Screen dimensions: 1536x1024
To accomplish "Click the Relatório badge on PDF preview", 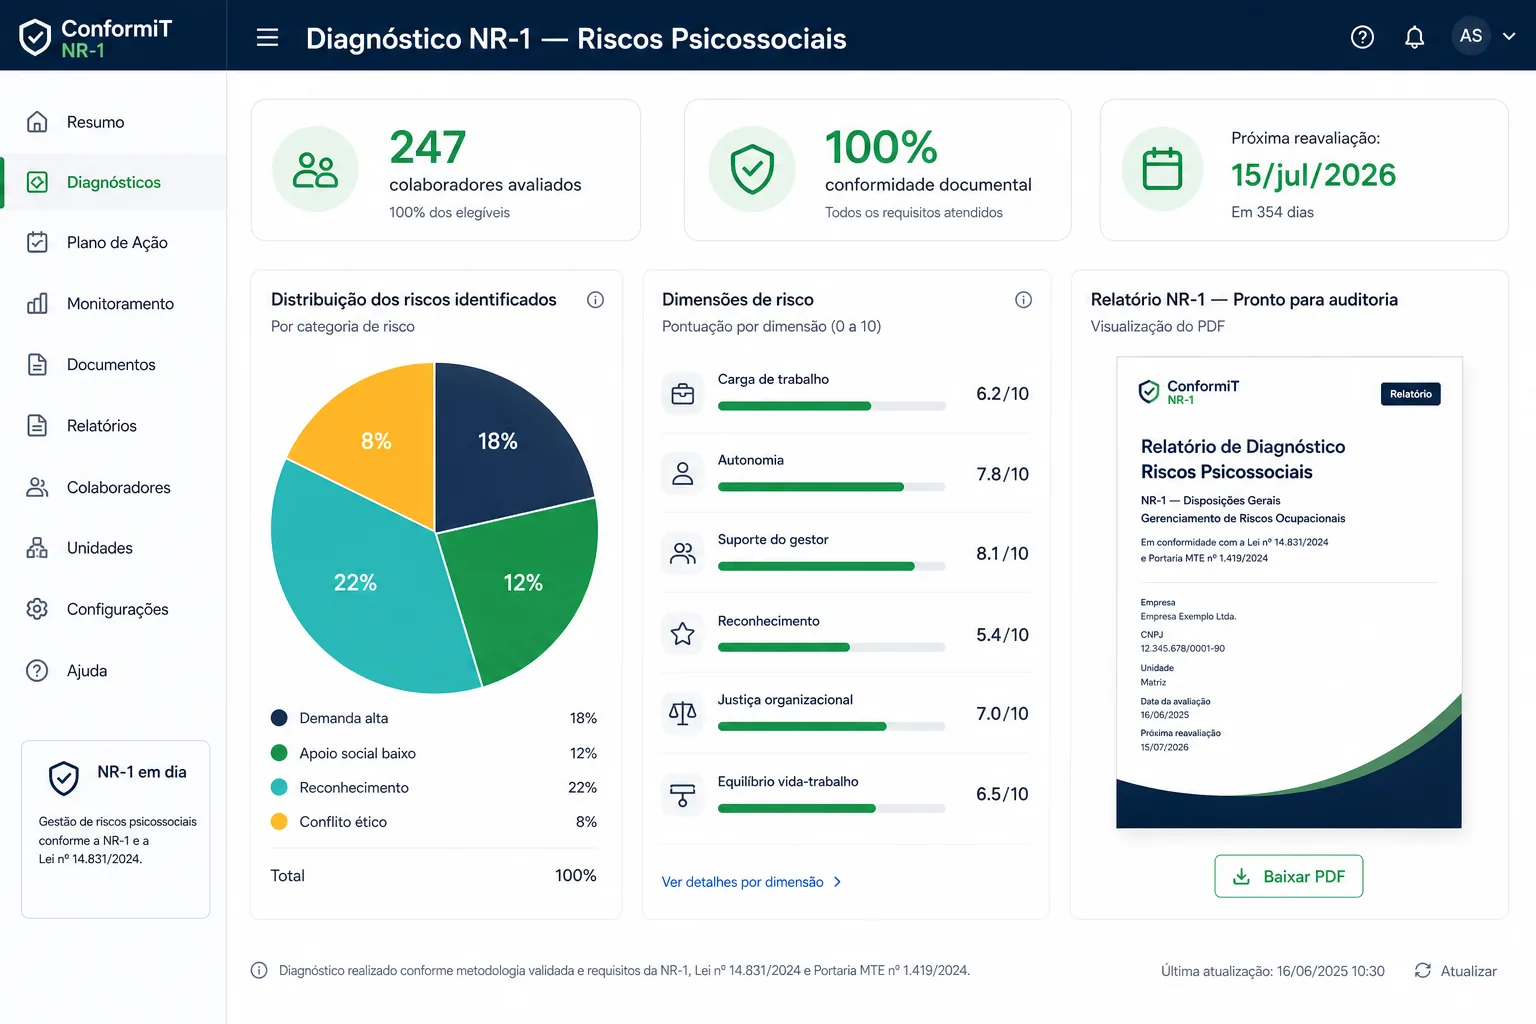I will point(1410,394).
